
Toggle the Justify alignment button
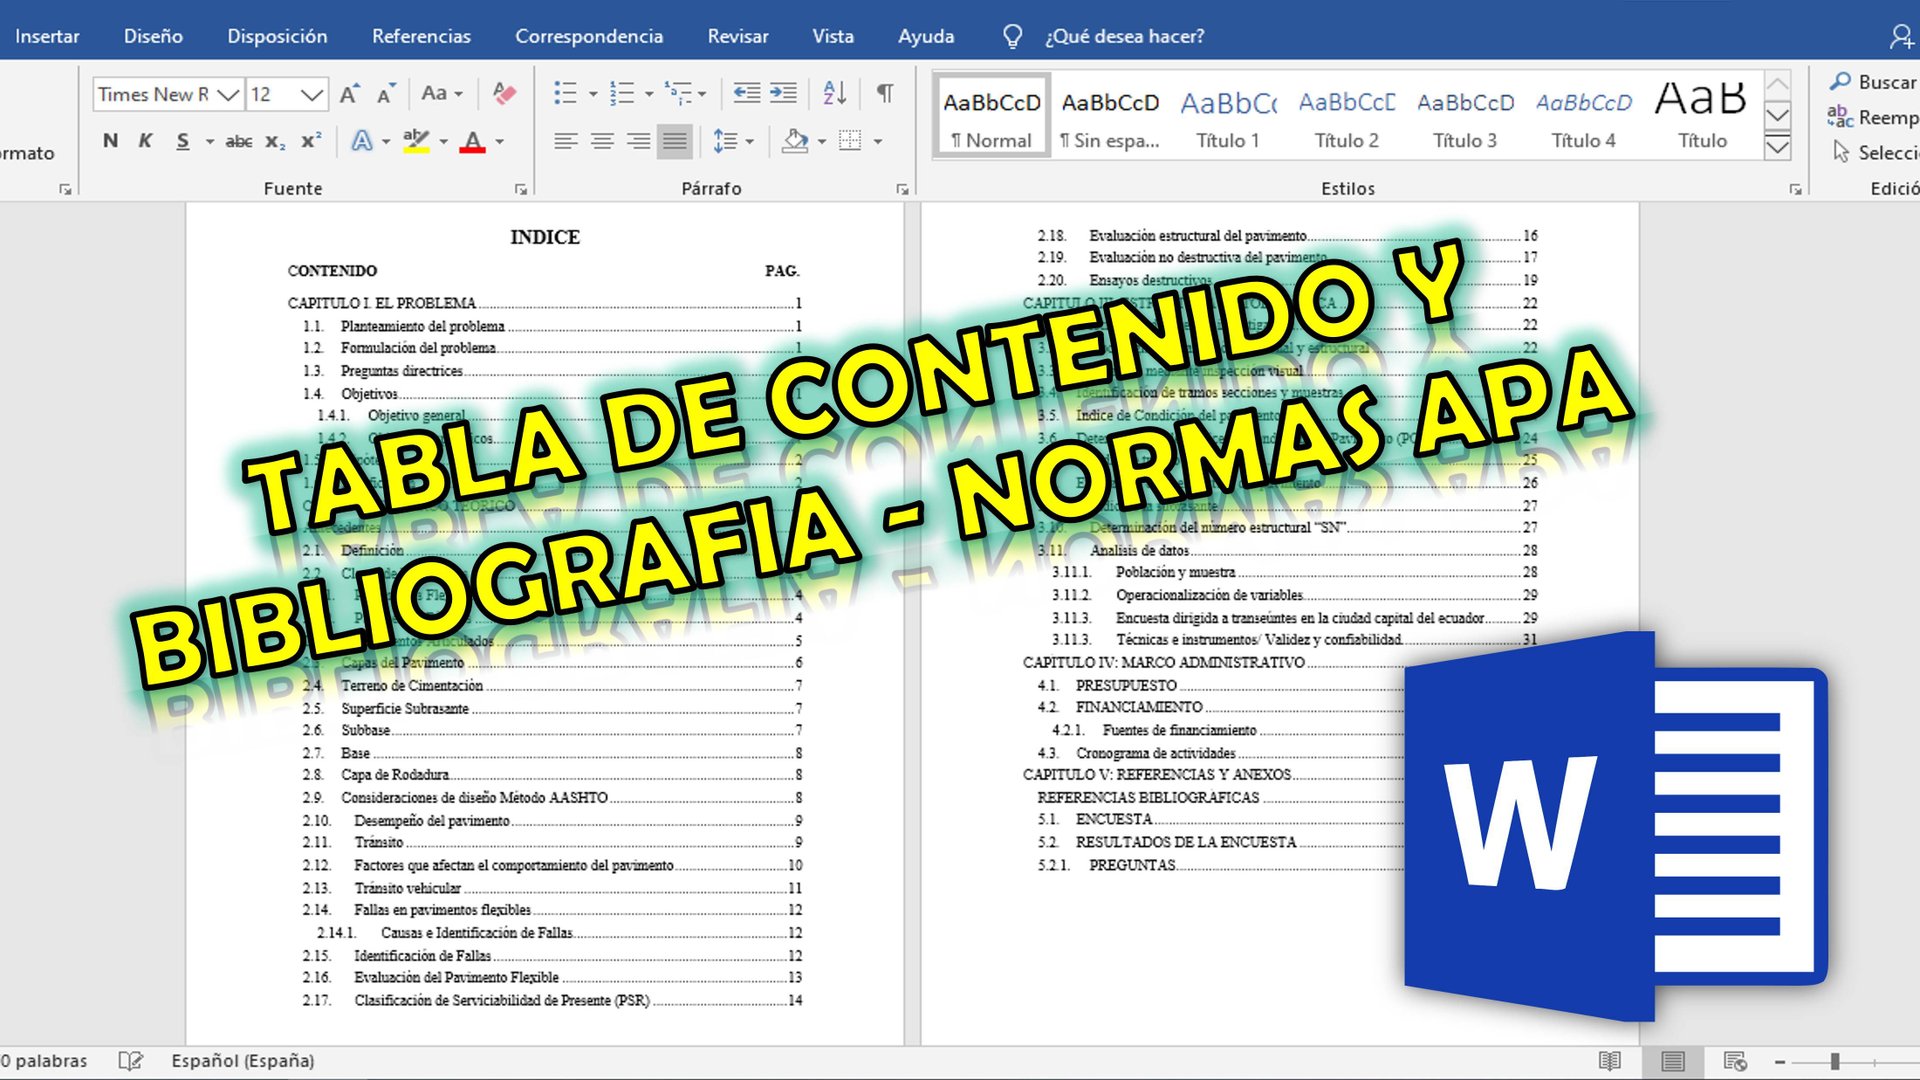[x=675, y=141]
